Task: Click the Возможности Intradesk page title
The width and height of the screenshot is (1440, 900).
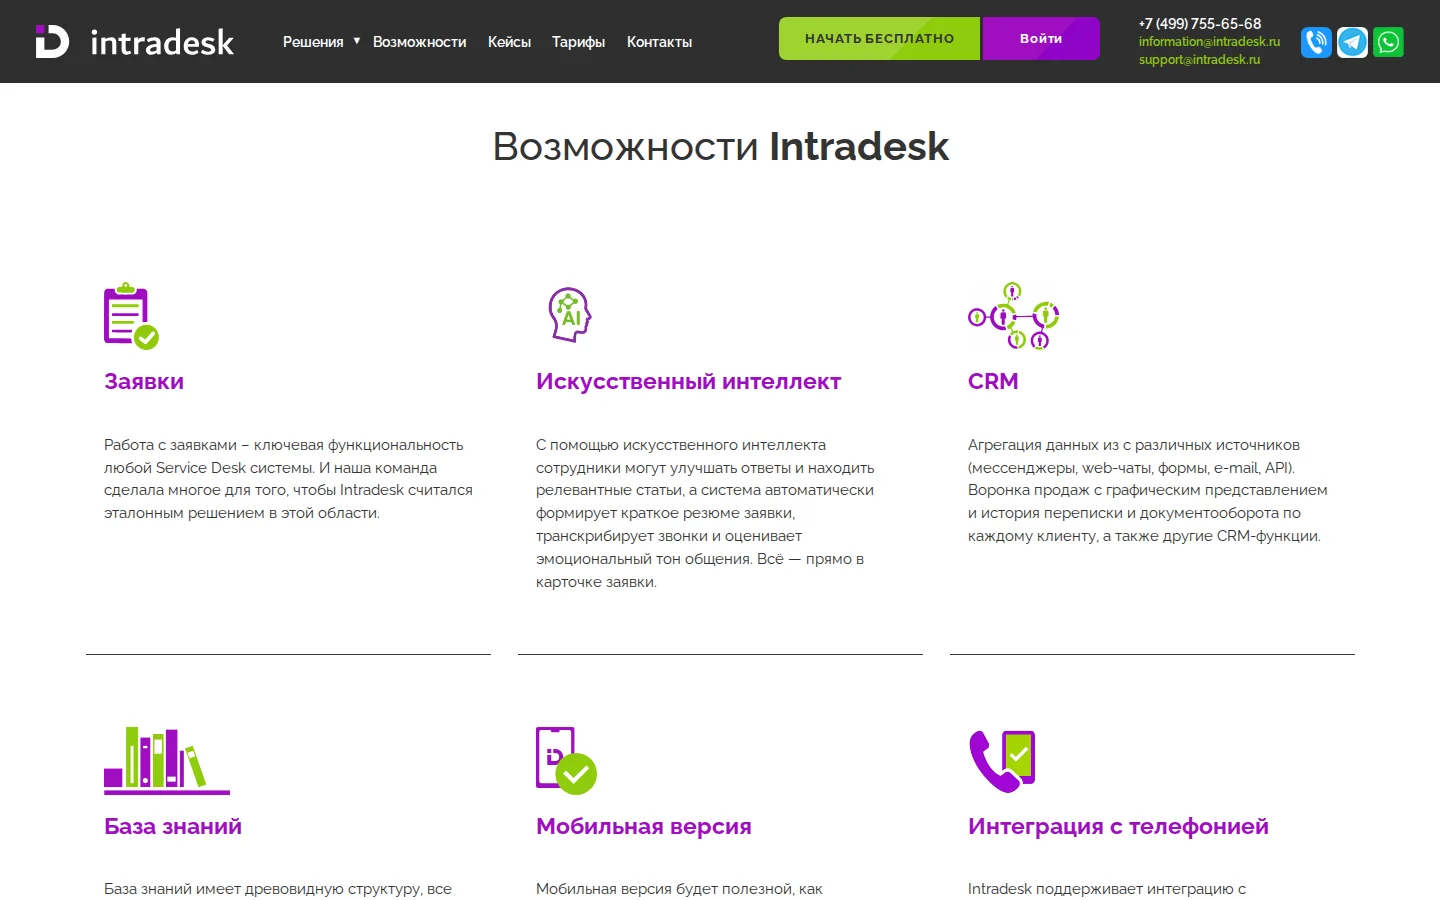Action: point(720,146)
